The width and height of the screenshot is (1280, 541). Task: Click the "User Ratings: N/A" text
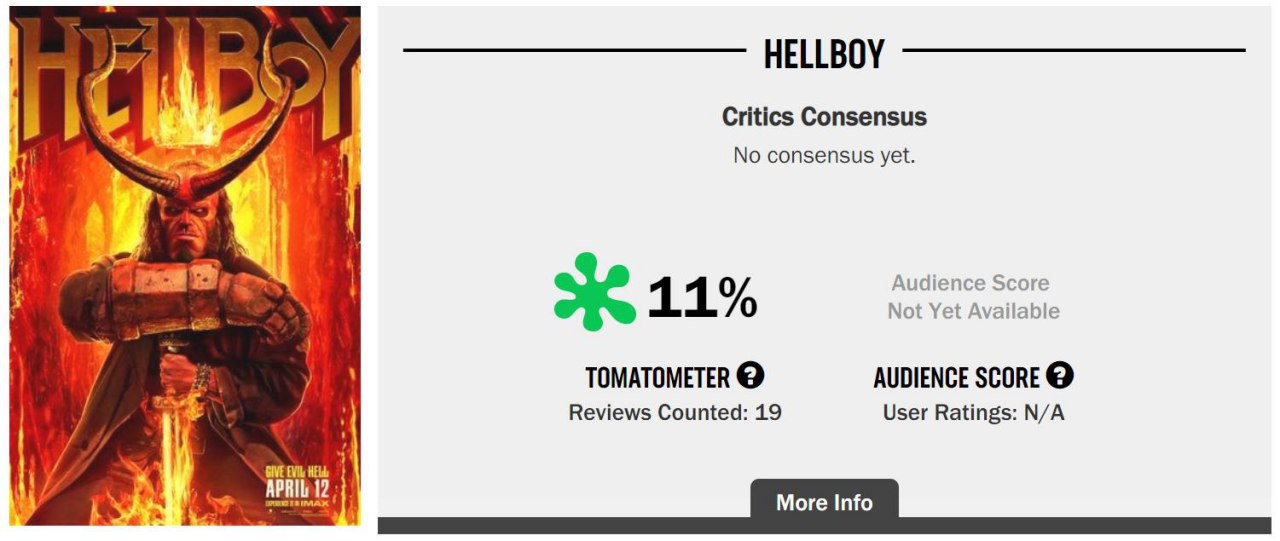[973, 412]
